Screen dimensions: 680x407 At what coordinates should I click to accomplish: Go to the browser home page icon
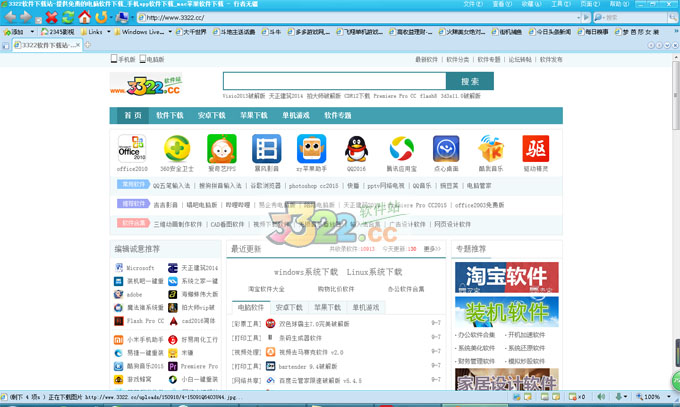(85, 17)
